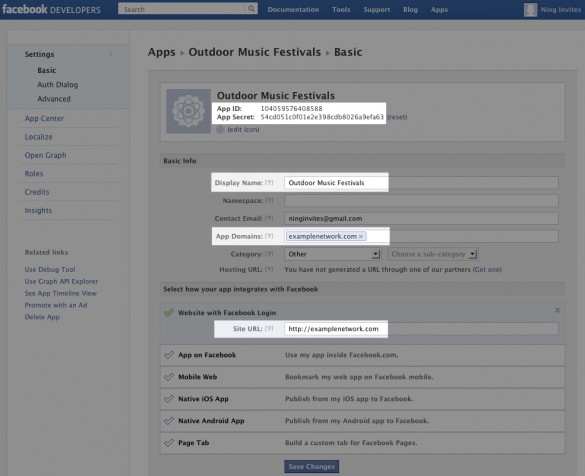Enable the Native iOS App integration
This screenshot has height=476, width=585.
[x=169, y=399]
